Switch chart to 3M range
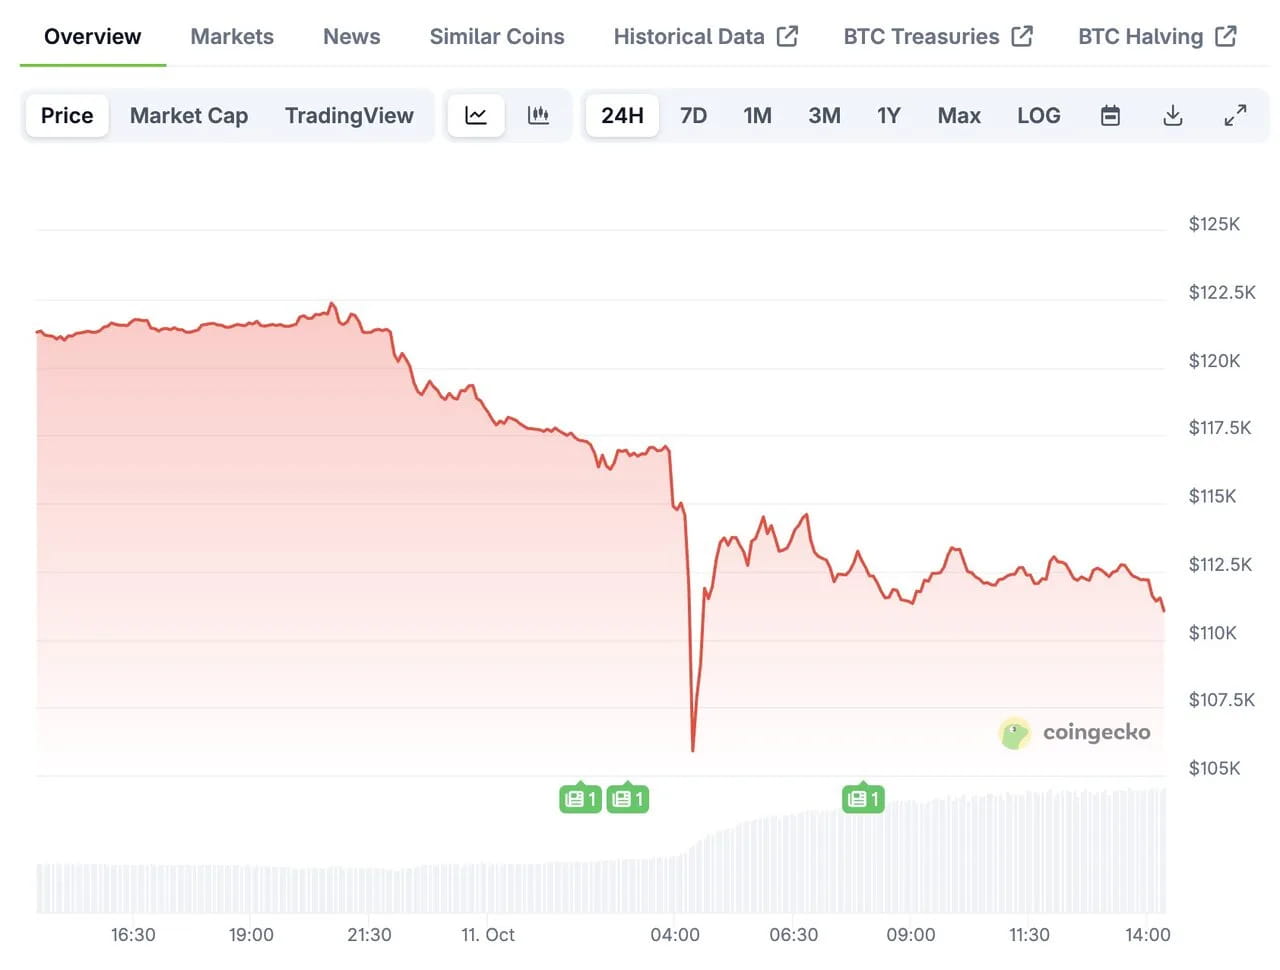This screenshot has width=1280, height=970. click(x=824, y=115)
